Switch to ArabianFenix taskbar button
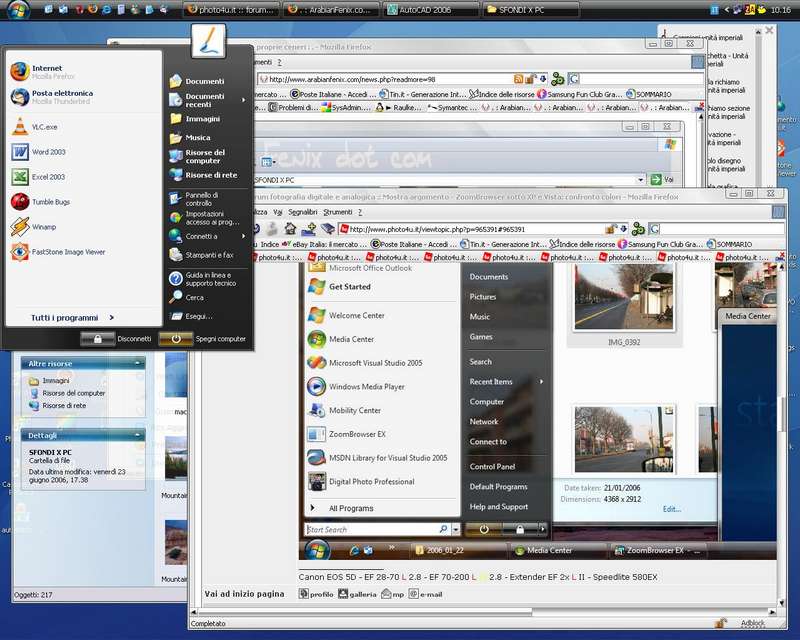 (331, 10)
